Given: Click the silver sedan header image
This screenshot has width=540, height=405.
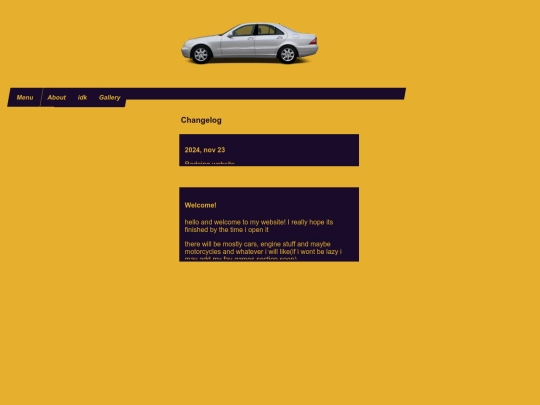Looking at the screenshot, I should click(250, 43).
